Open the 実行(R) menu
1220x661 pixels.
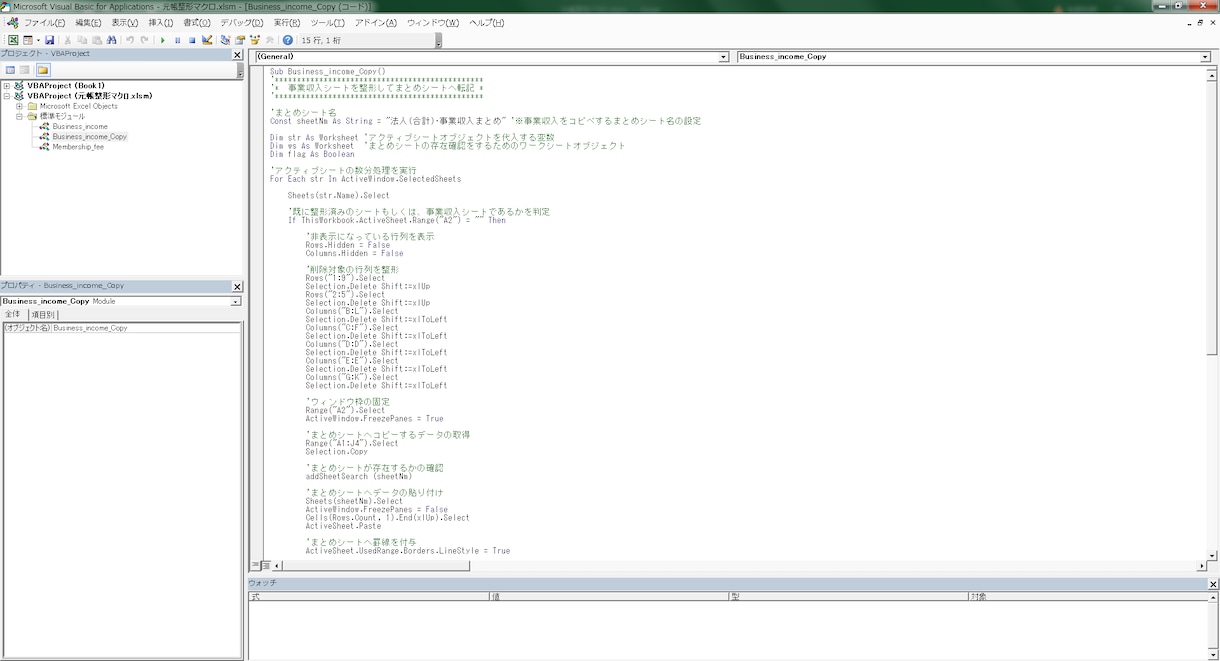288,22
